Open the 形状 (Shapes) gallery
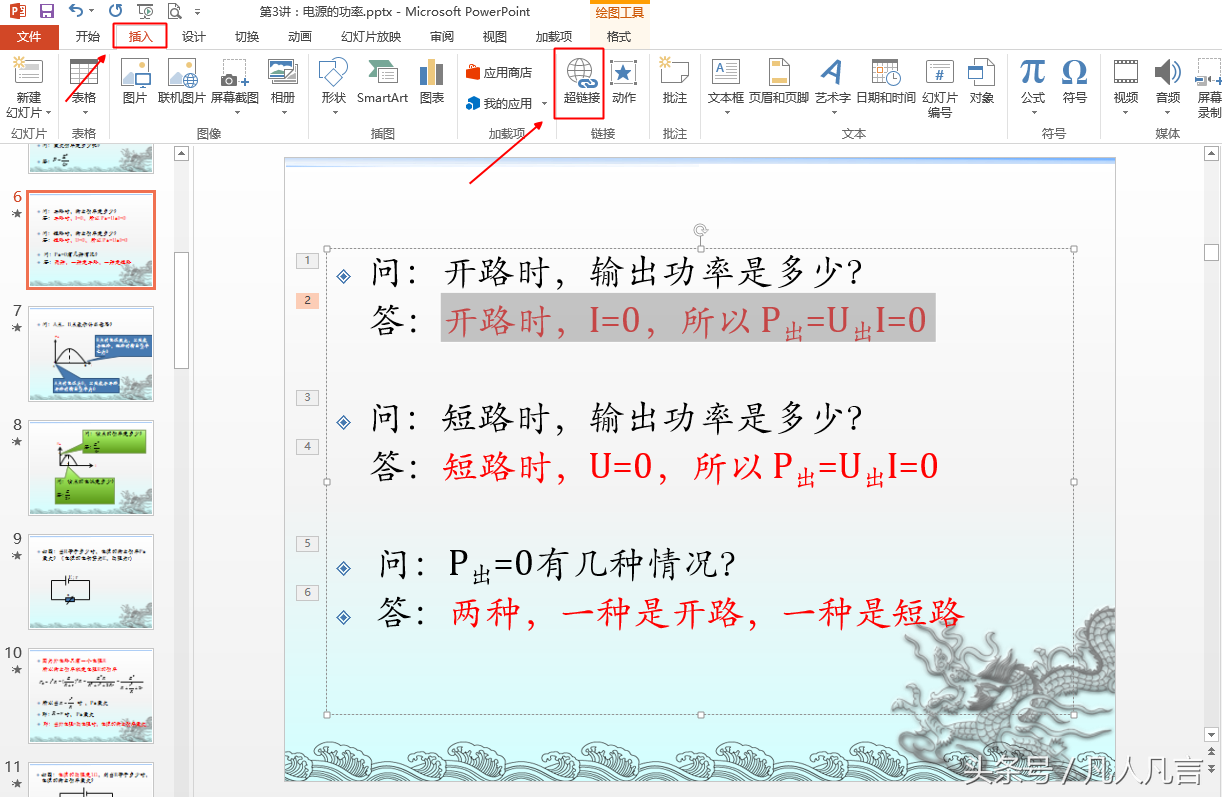 (x=333, y=85)
